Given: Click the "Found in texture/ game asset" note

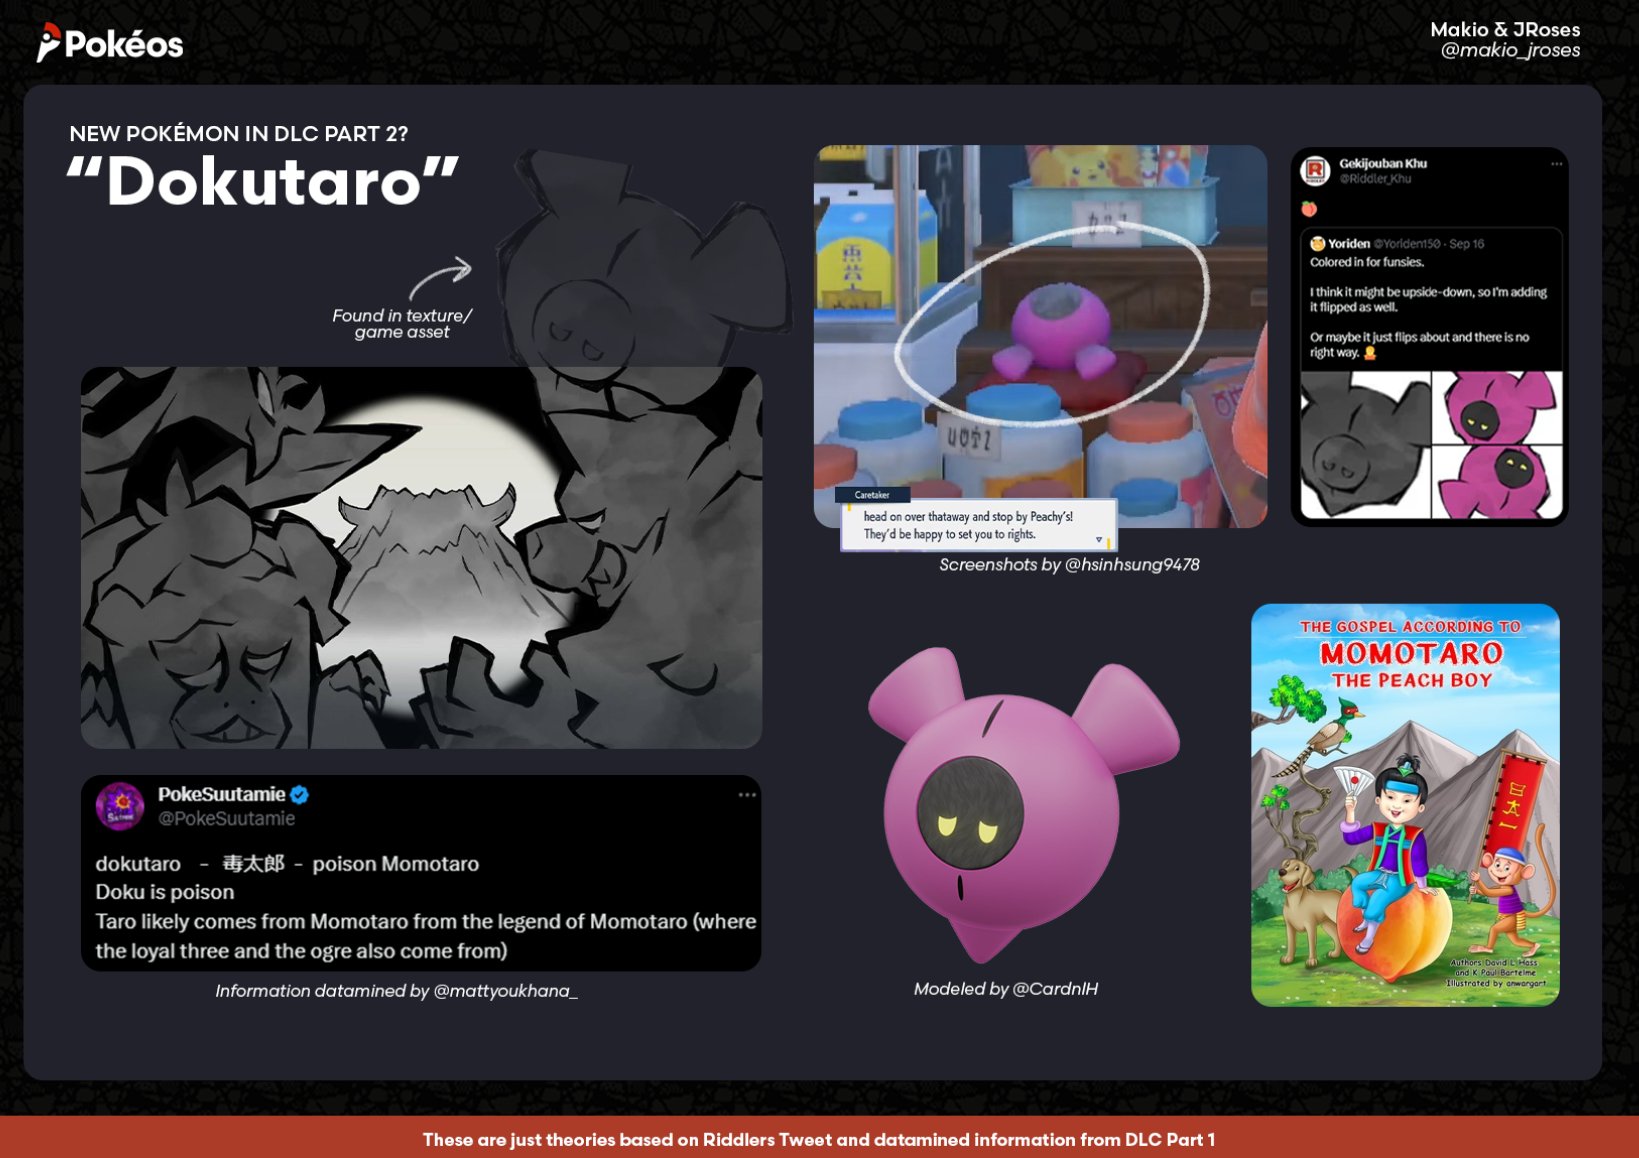Looking at the screenshot, I should 402,323.
